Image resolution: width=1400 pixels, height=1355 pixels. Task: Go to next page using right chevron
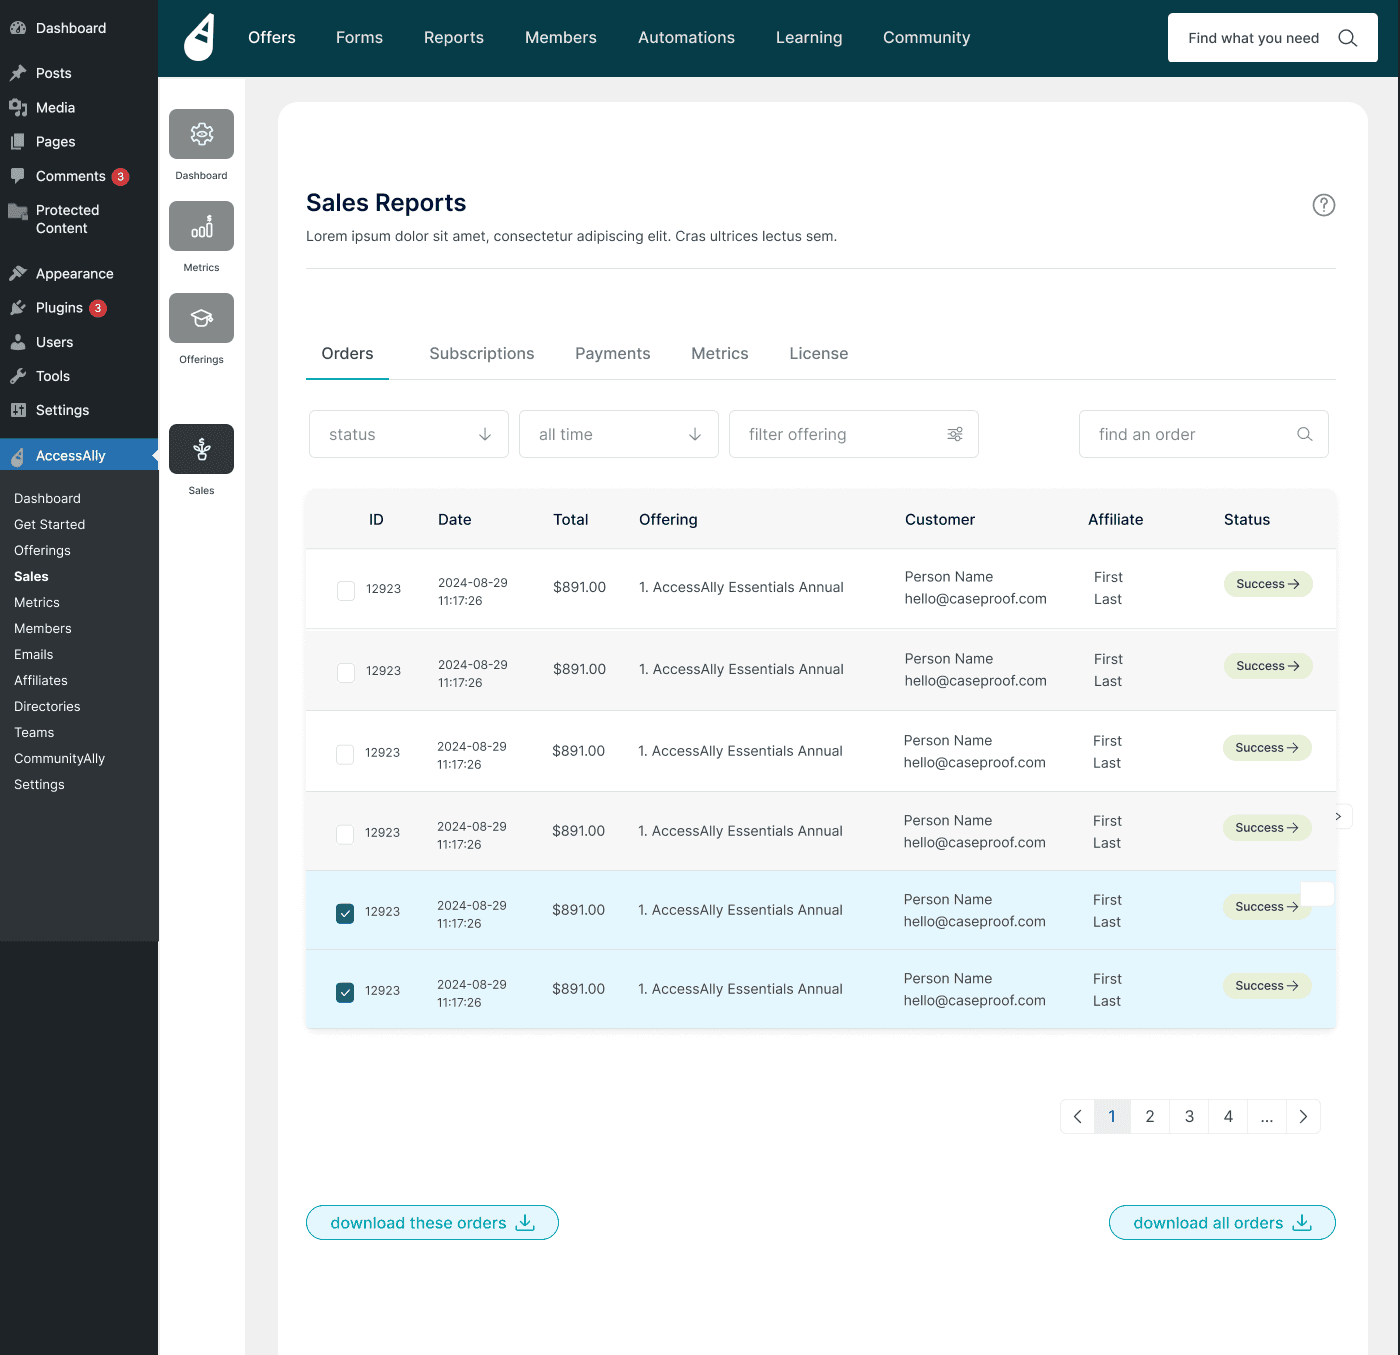(x=1302, y=1117)
